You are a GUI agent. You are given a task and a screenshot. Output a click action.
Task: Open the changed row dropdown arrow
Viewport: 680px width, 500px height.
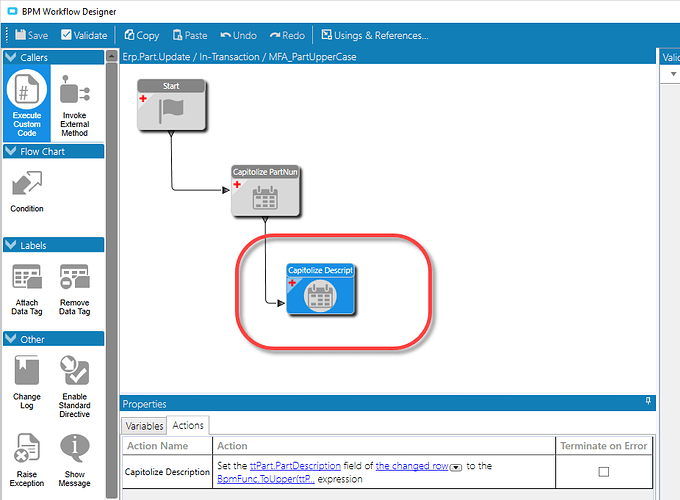tap(456, 467)
